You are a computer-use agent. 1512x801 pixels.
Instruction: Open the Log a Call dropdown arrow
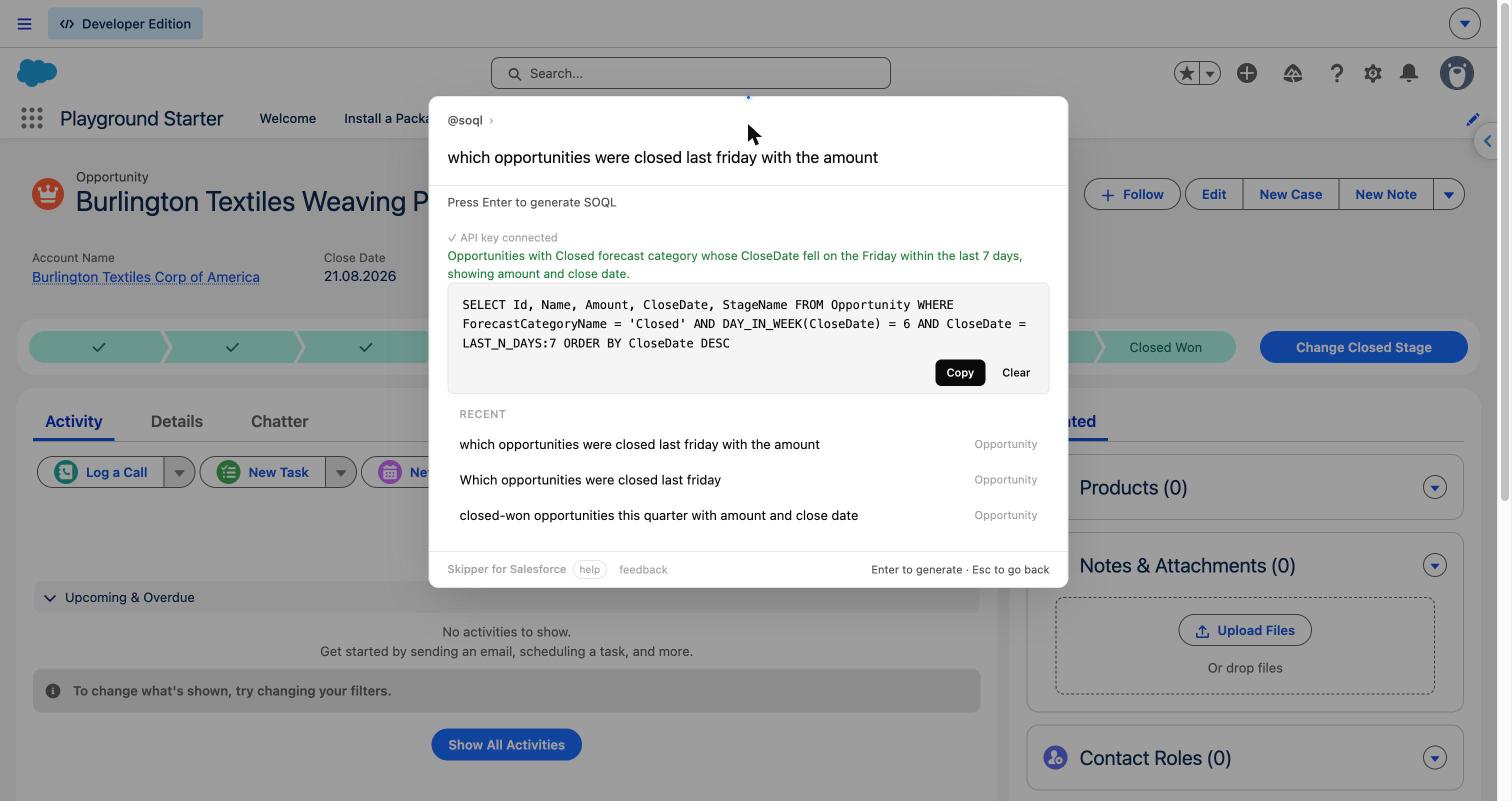tap(179, 472)
